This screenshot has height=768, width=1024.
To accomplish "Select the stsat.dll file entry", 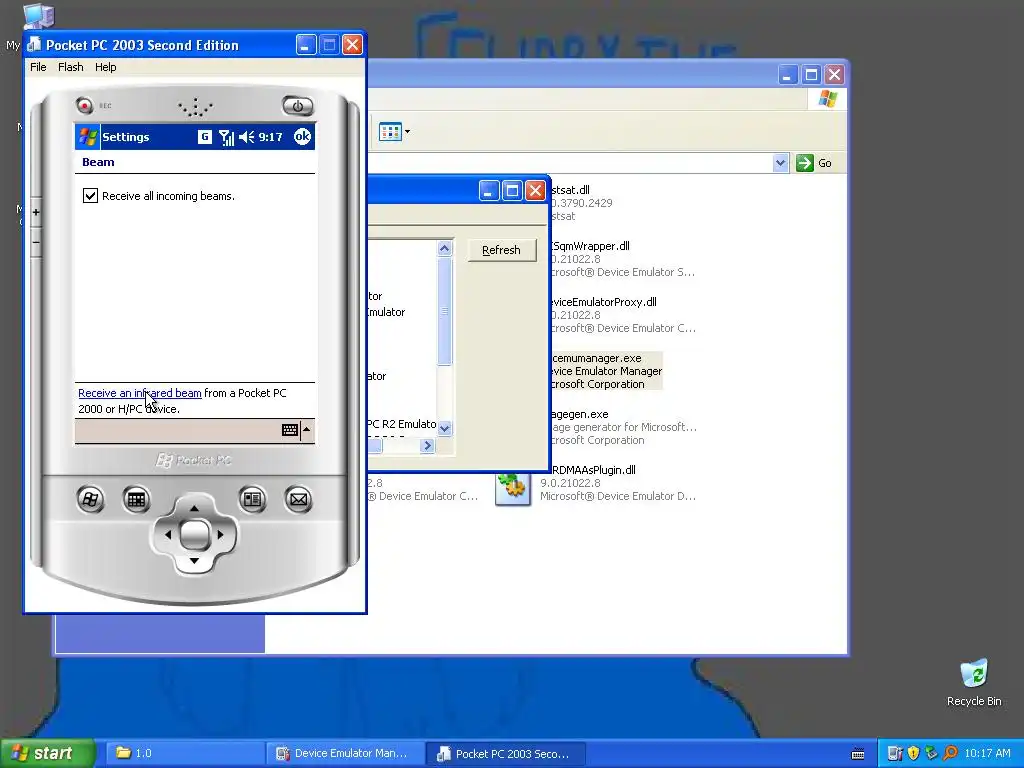I will click(581, 203).
